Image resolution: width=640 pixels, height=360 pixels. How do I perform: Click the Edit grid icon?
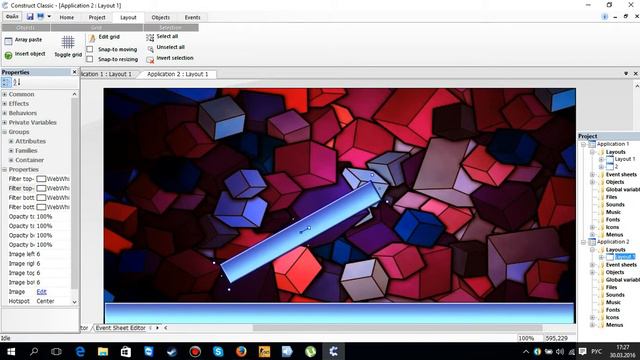click(x=92, y=38)
